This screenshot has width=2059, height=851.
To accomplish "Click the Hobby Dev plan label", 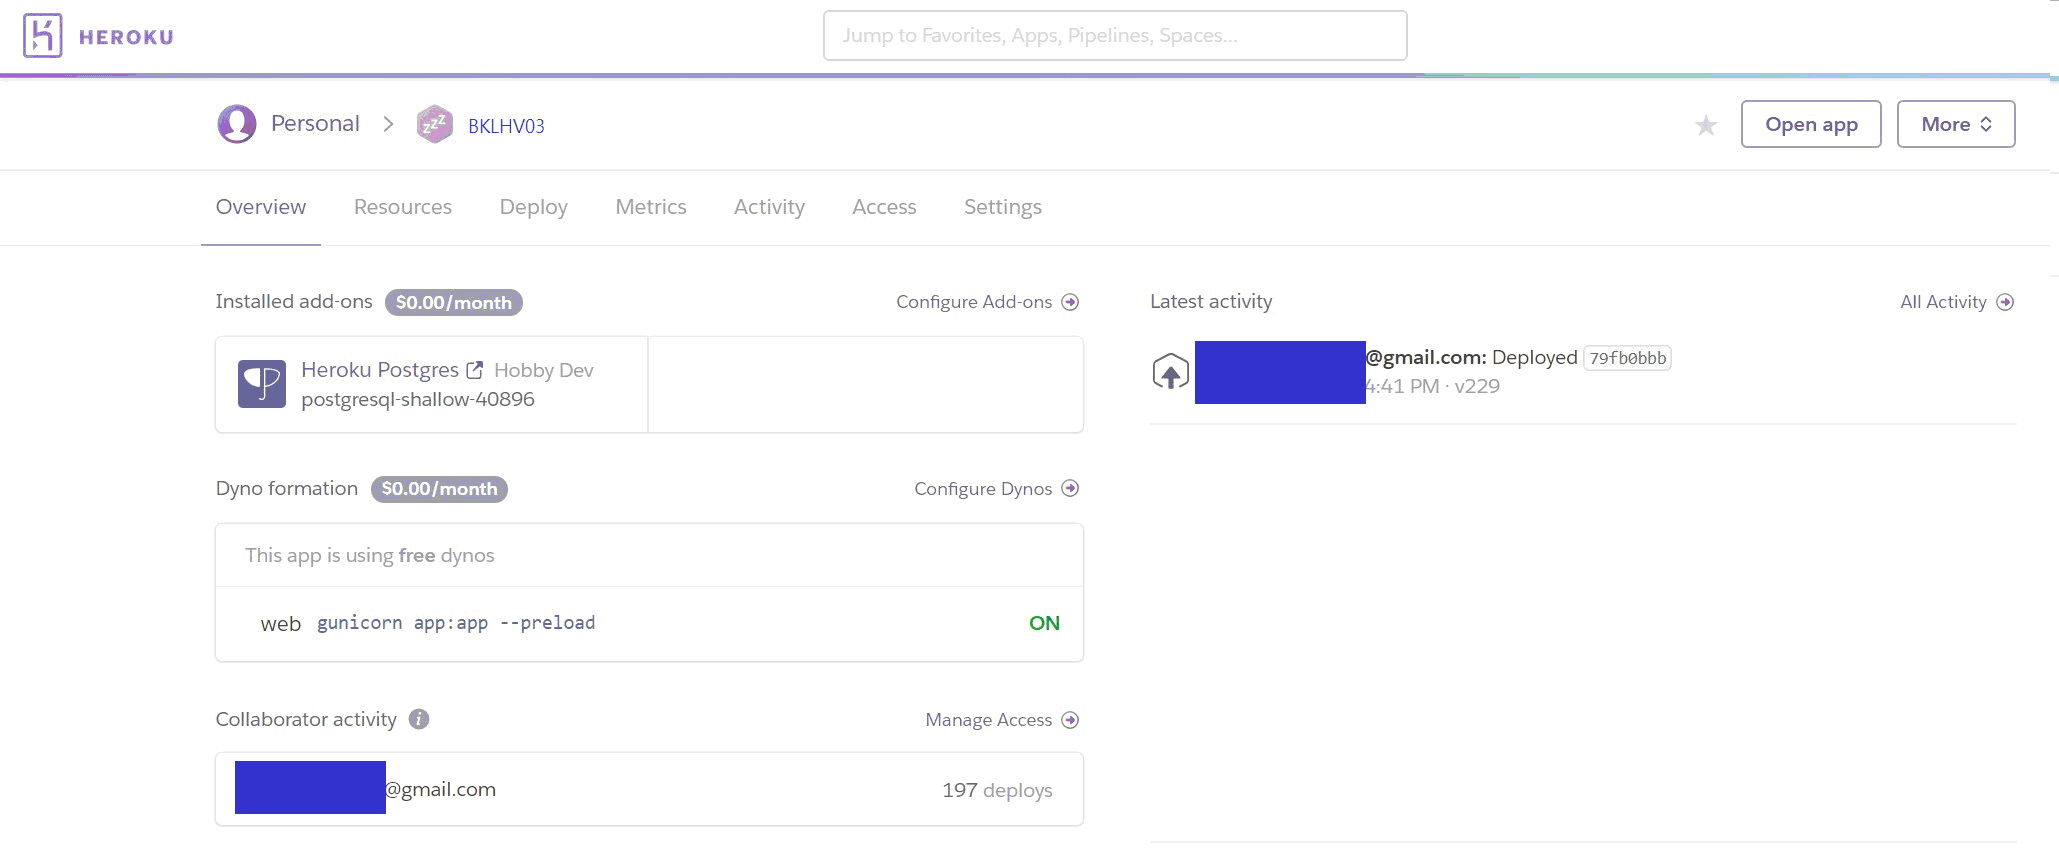I will click(x=544, y=370).
